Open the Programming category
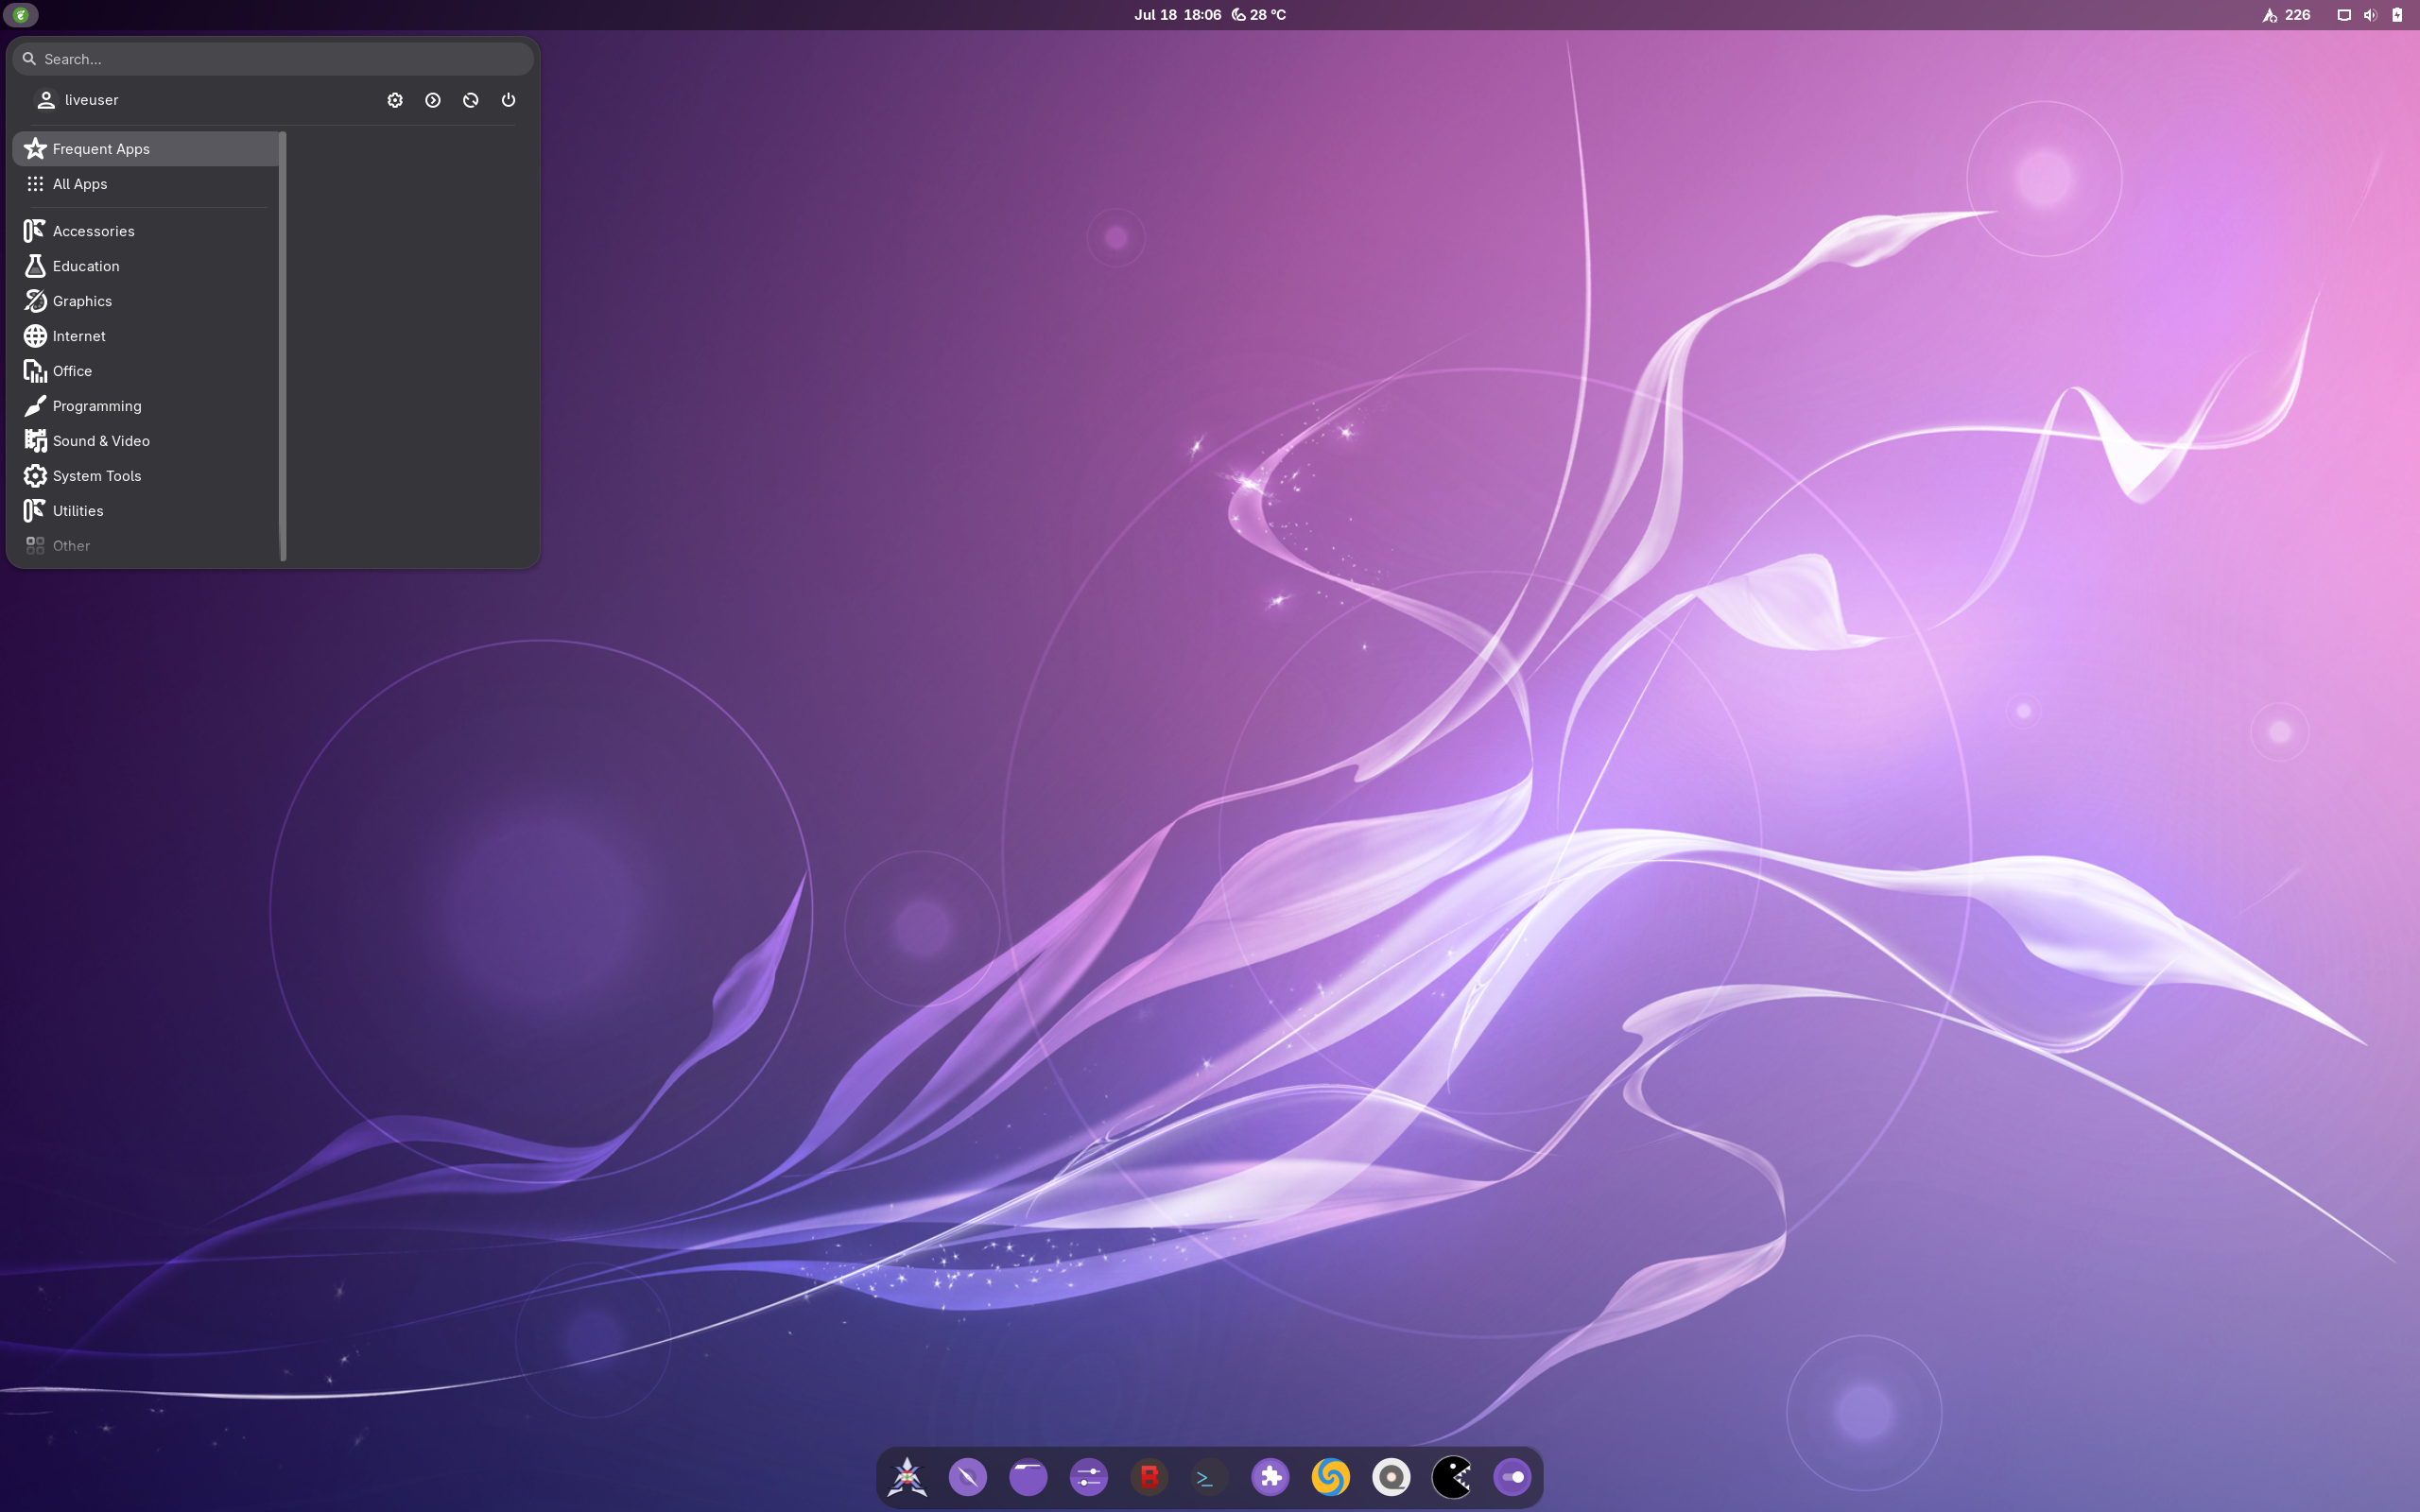Viewport: 2420px width, 1512px height. coord(146,406)
